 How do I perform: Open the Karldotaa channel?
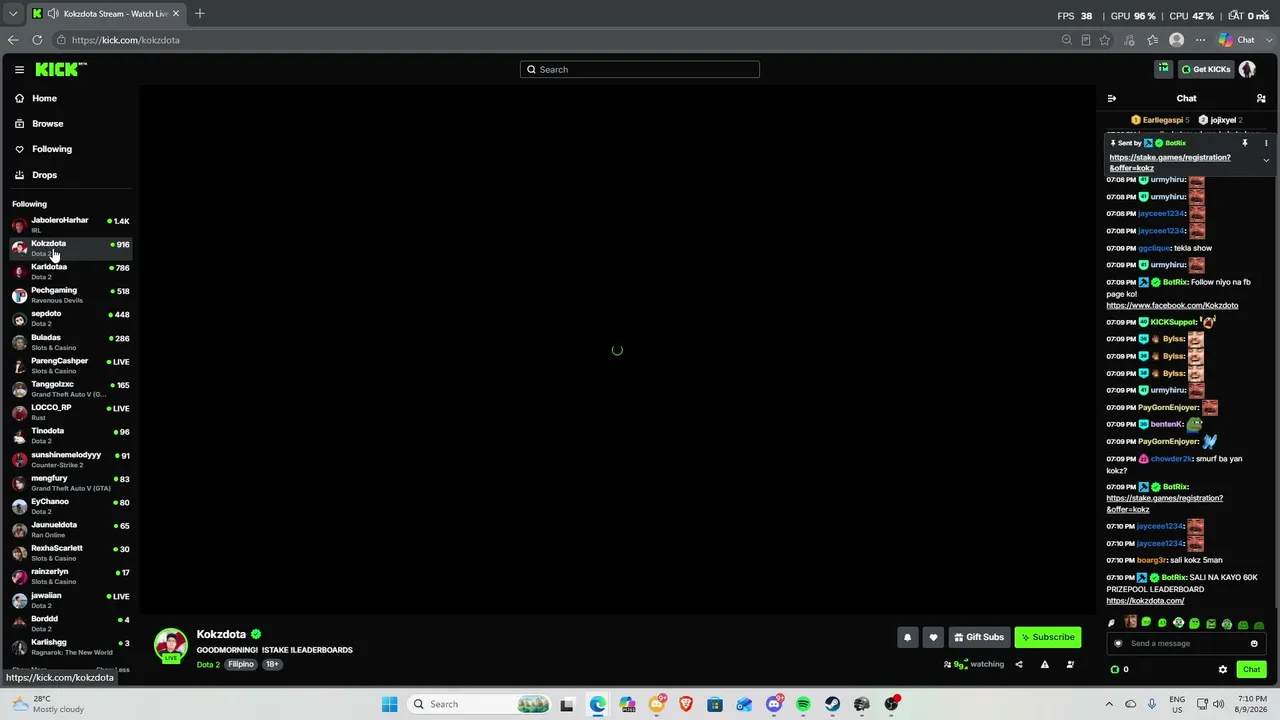tap(70, 271)
